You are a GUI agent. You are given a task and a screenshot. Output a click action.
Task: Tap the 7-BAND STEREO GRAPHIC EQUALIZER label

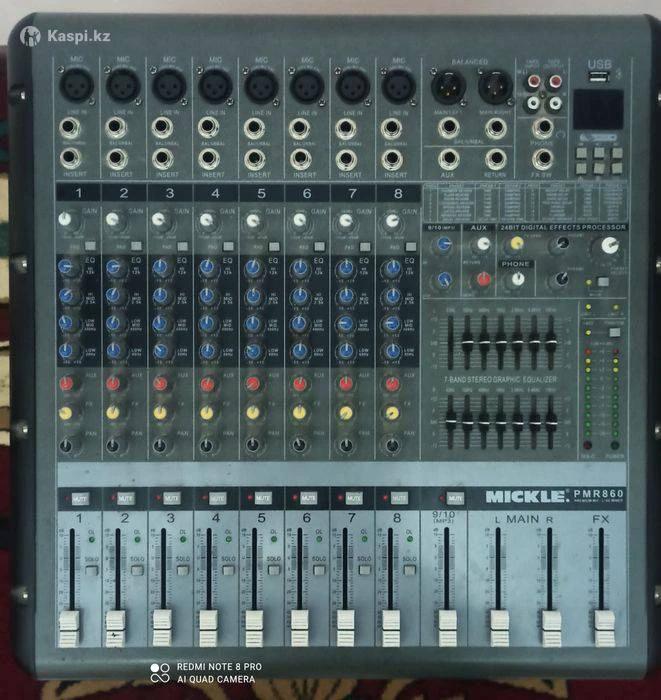click(500, 379)
